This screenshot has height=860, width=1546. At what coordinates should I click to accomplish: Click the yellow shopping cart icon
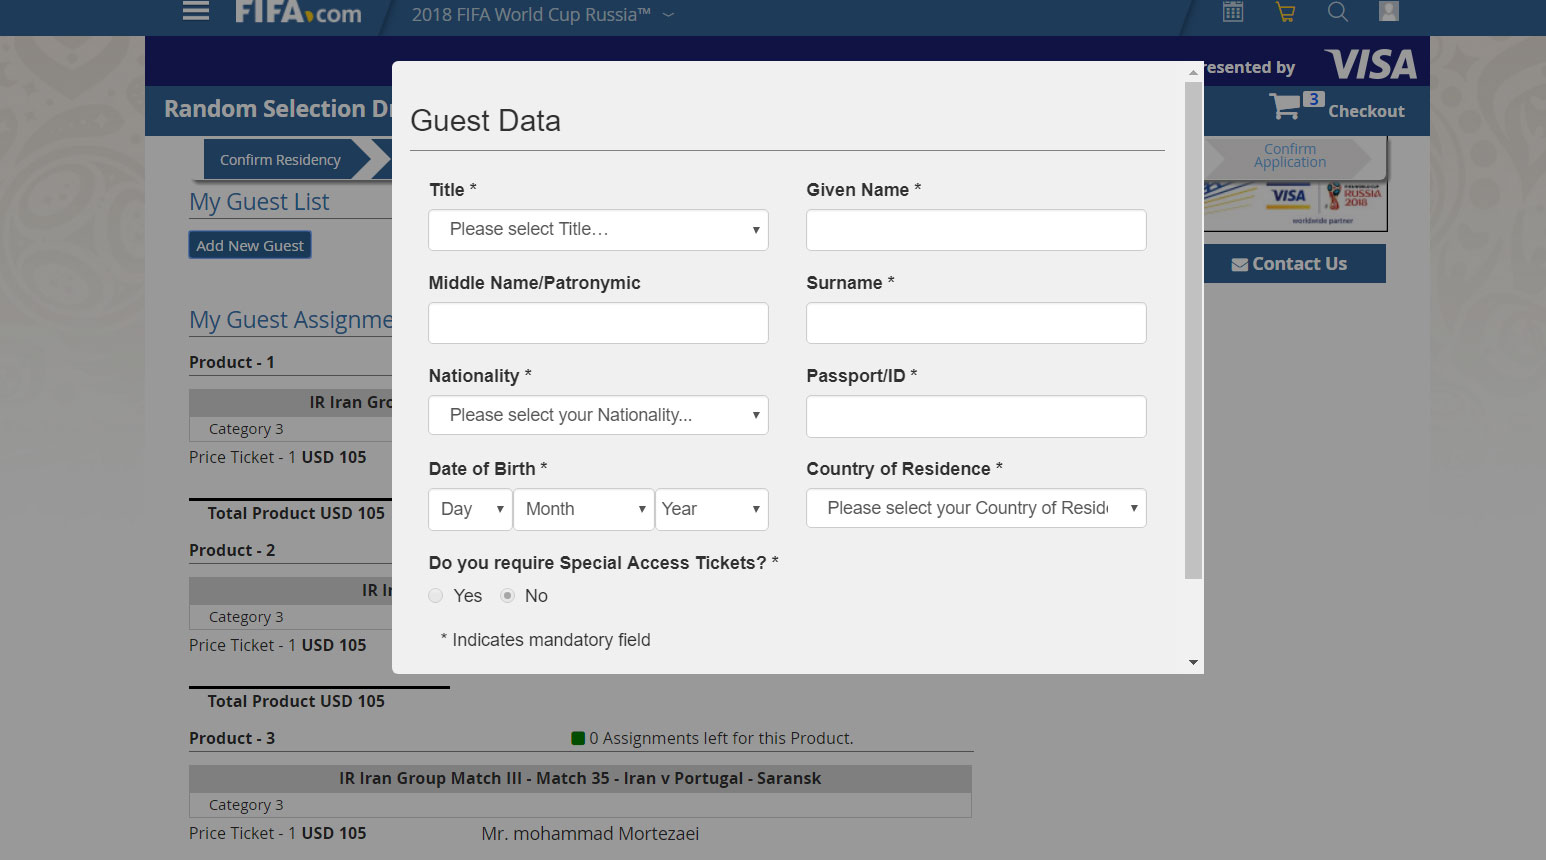[1285, 12]
